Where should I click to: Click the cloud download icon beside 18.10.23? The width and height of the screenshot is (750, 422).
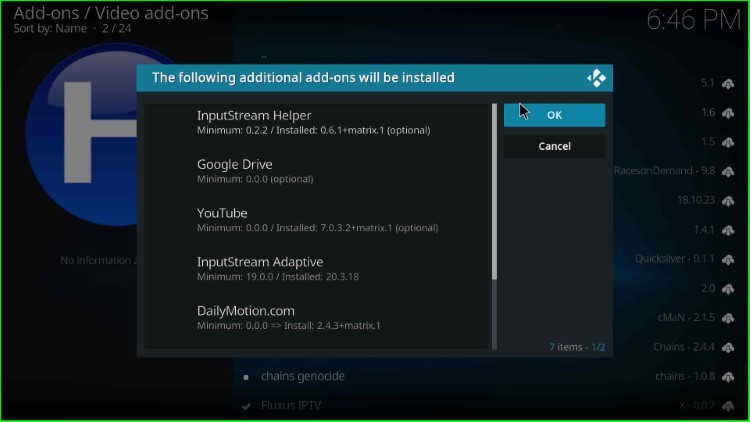(x=728, y=200)
